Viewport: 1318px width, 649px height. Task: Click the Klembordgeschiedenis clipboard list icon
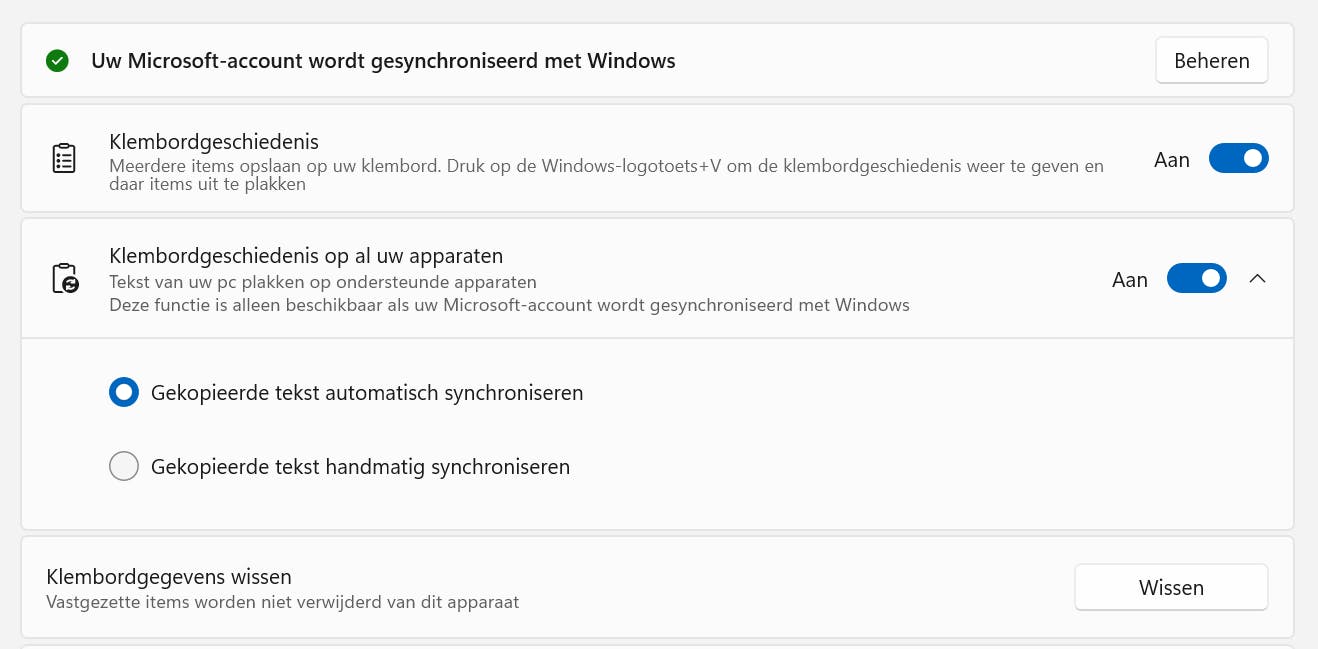[64, 158]
